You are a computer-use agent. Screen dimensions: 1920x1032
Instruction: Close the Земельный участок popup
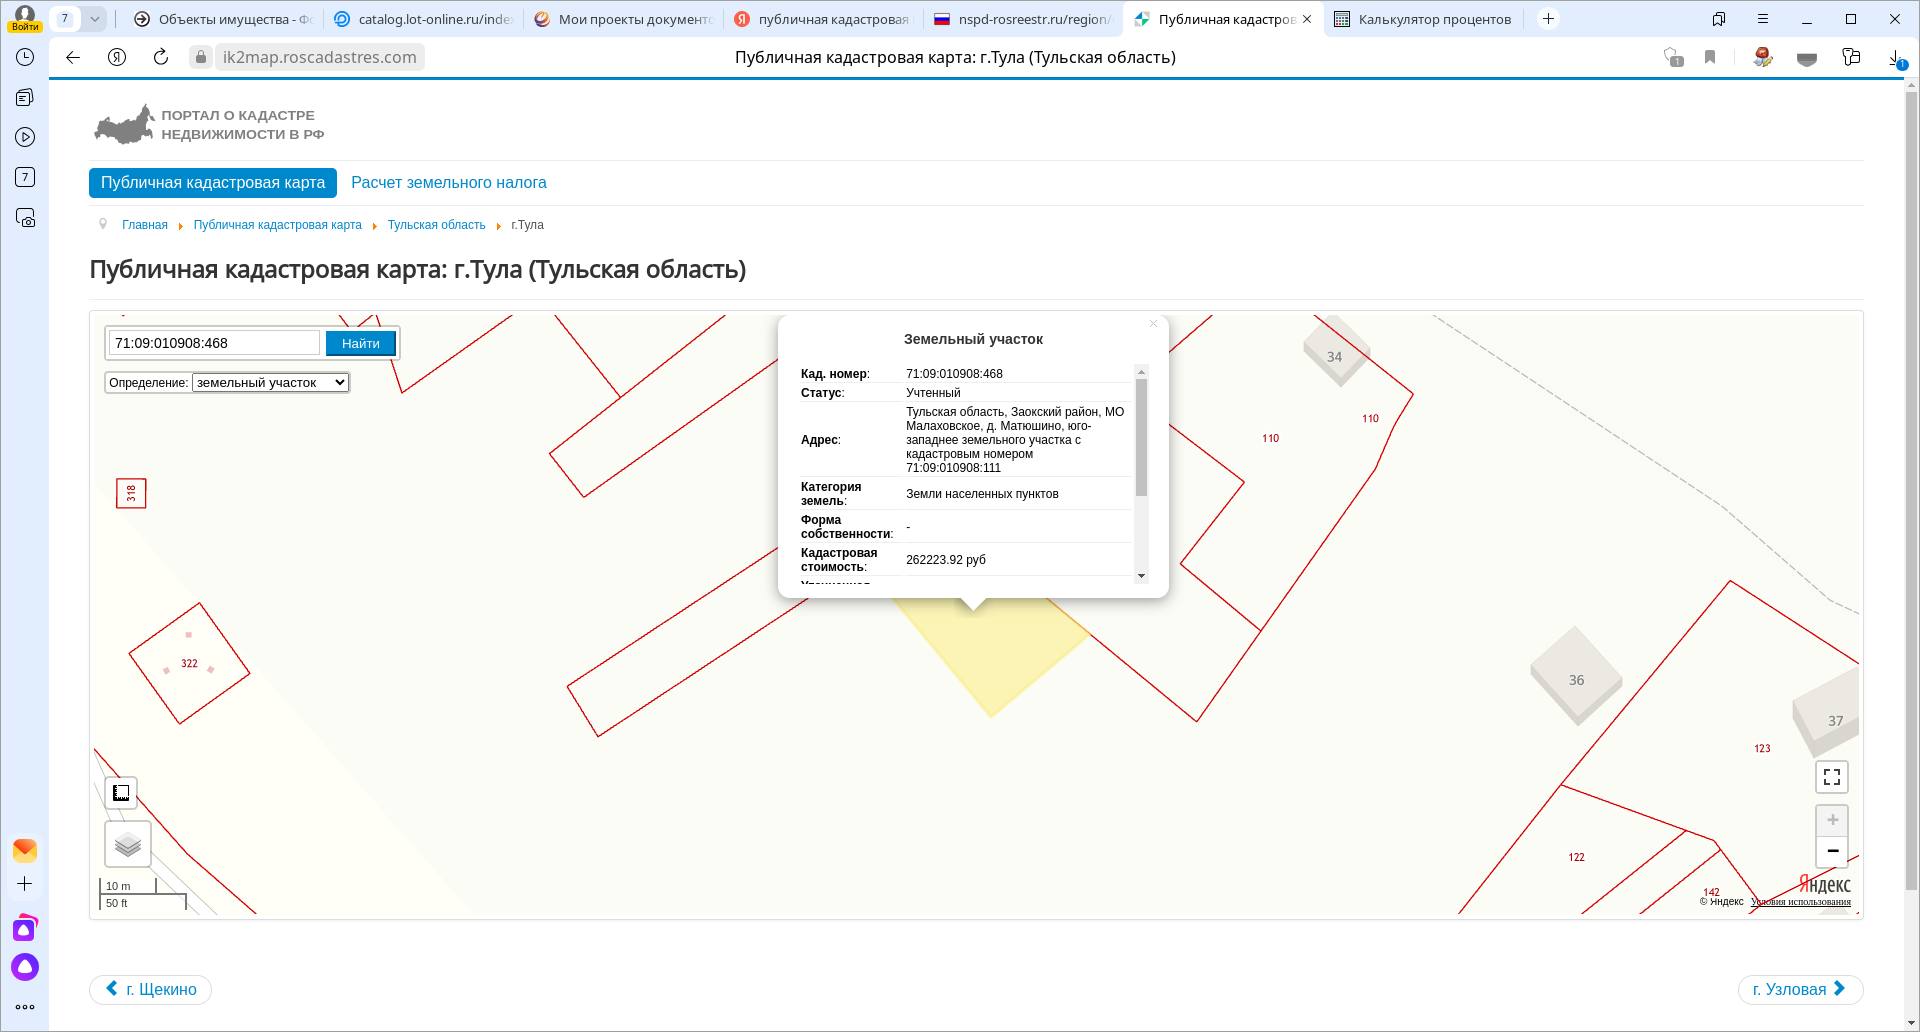click(1153, 324)
